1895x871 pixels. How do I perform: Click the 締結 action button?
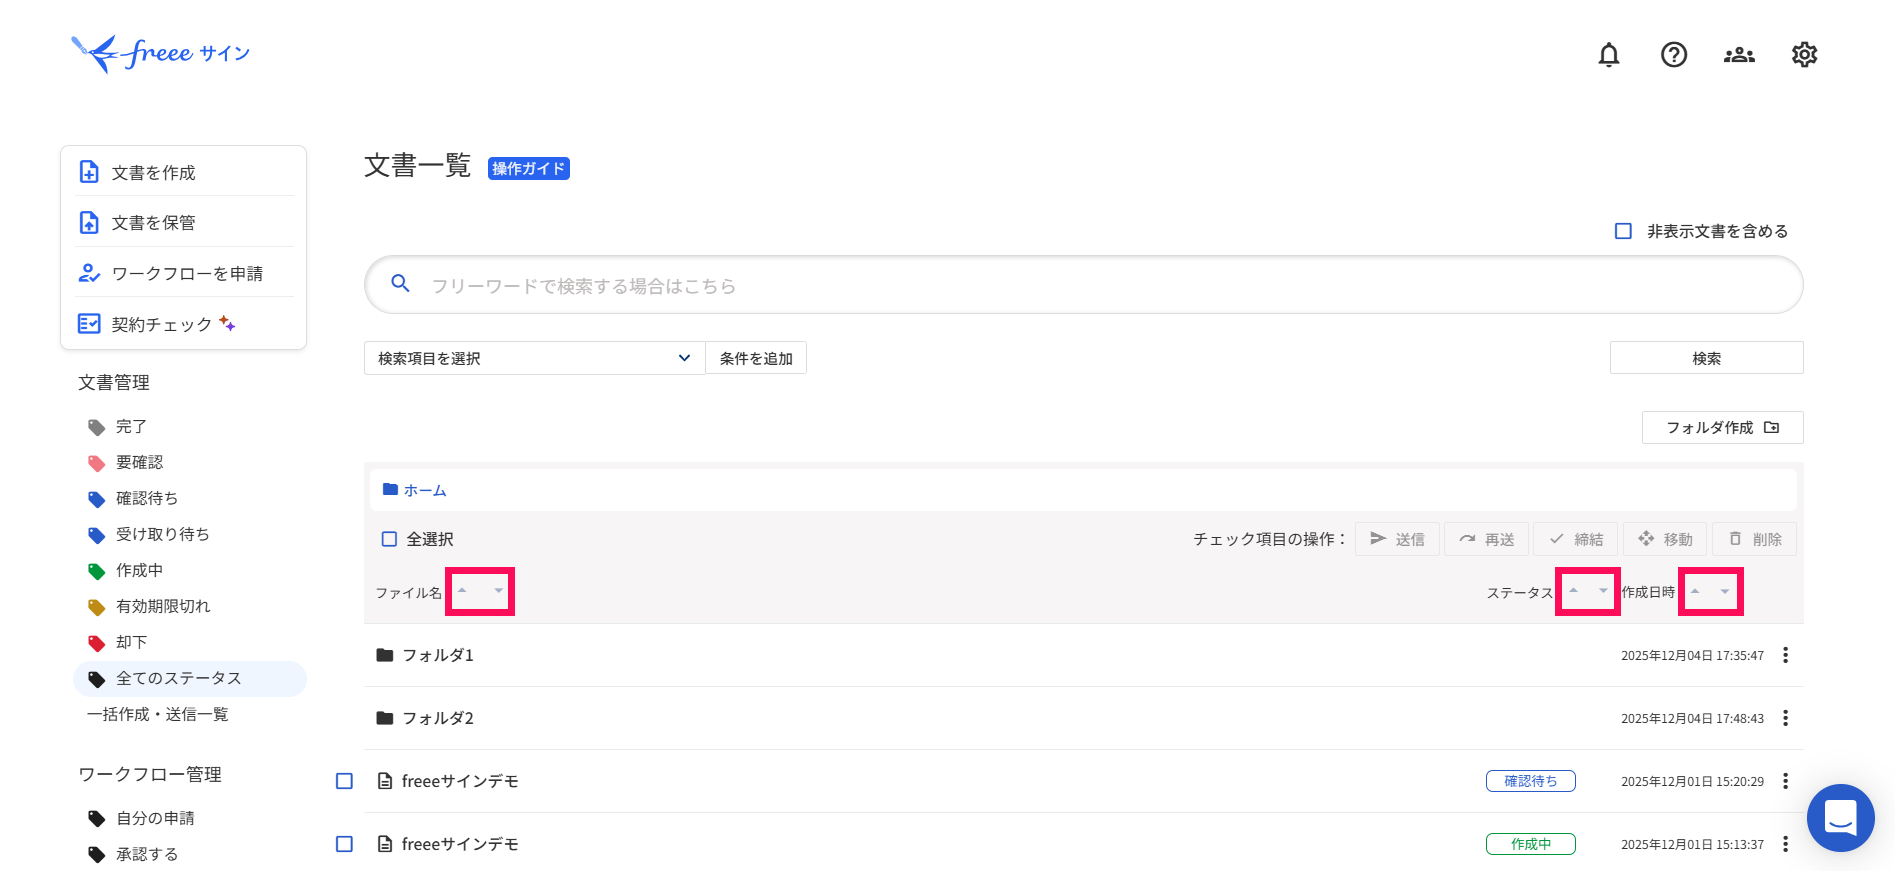(1575, 539)
